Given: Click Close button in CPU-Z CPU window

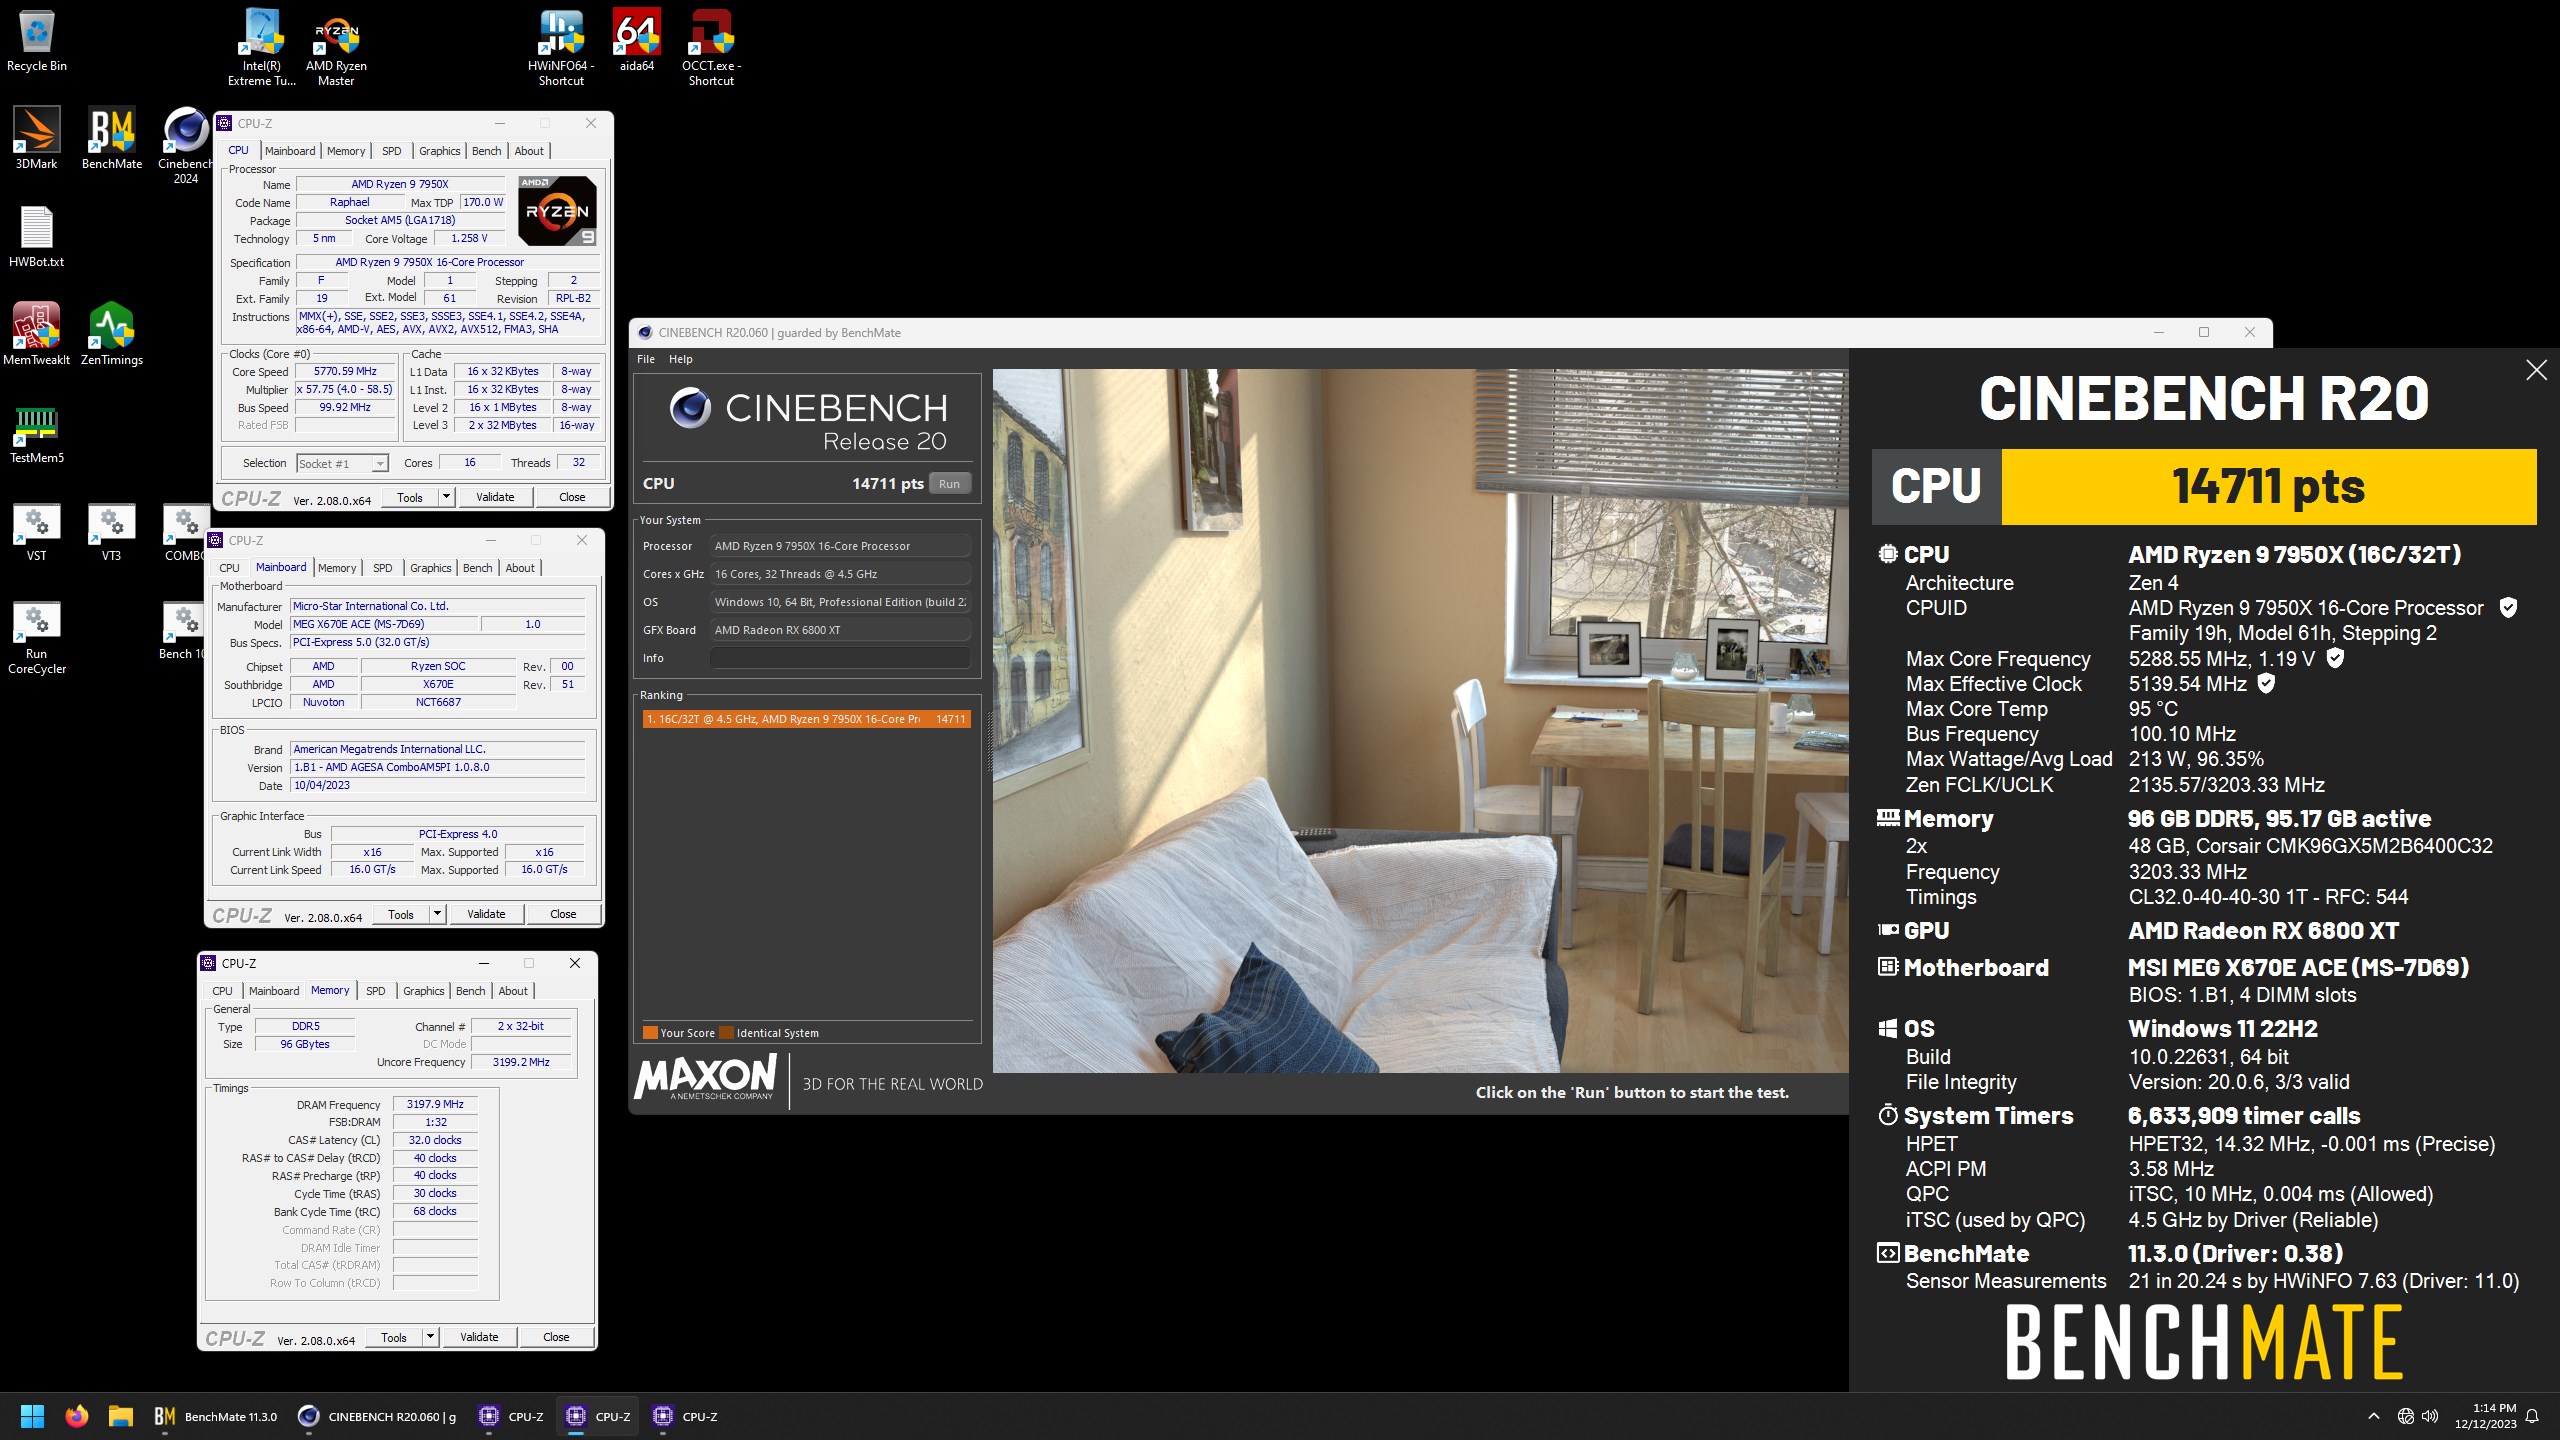Looking at the screenshot, I should [x=572, y=497].
